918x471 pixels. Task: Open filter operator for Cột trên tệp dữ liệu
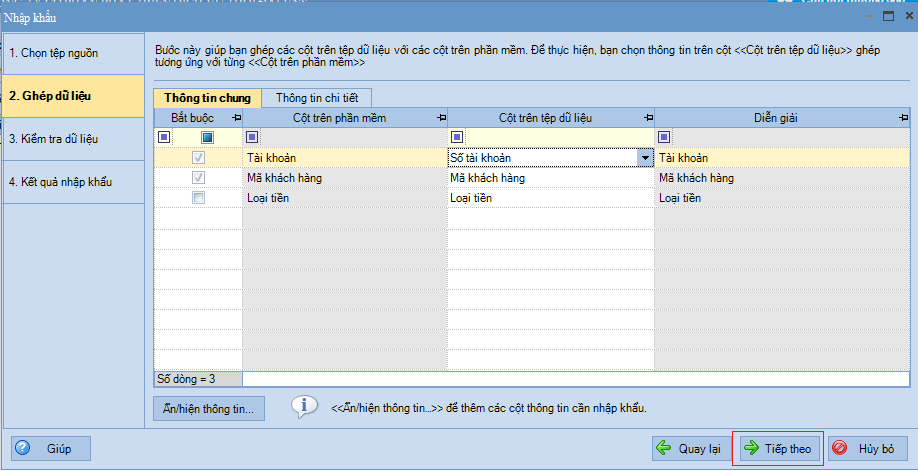(x=457, y=137)
